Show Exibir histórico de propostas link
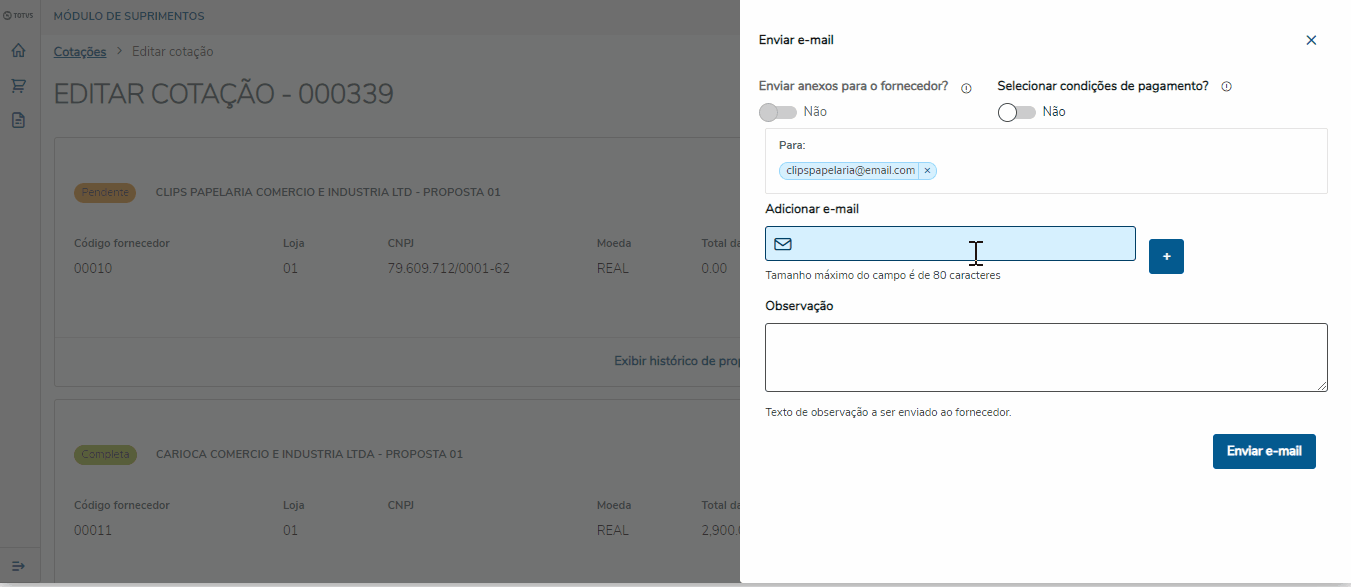The width and height of the screenshot is (1351, 587). pos(676,360)
